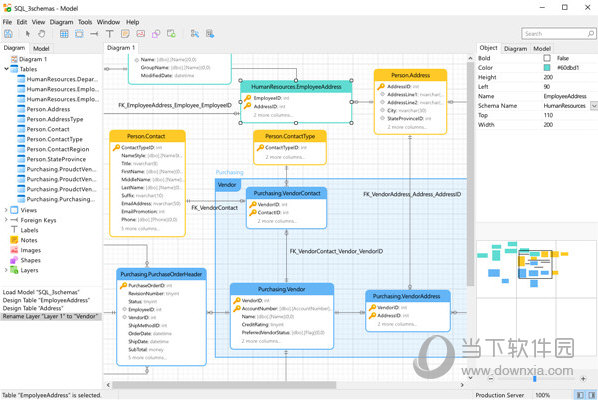Select the note tool in the toolbar
The height and width of the screenshot is (400, 598).
coord(125,34)
